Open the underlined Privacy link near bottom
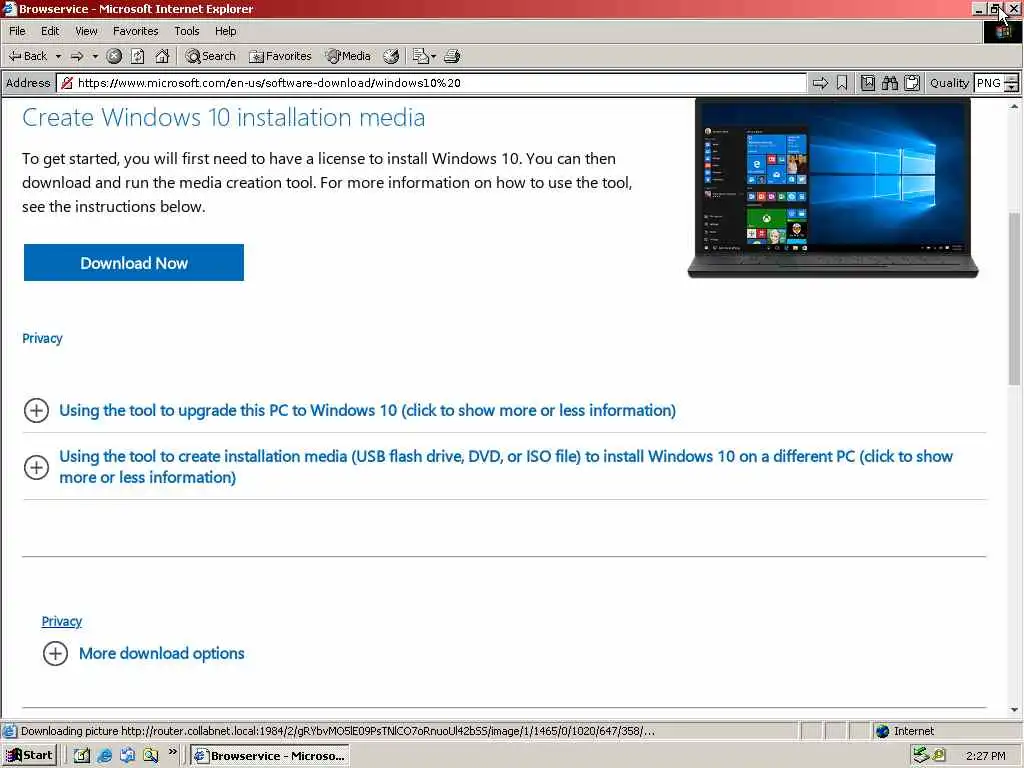 tap(62, 621)
